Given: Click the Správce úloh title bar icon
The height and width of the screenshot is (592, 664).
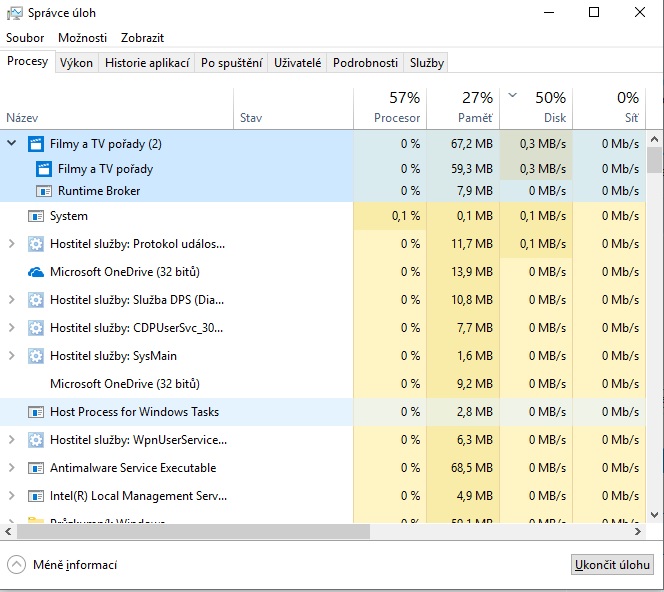Looking at the screenshot, I should pyautogui.click(x=15, y=13).
